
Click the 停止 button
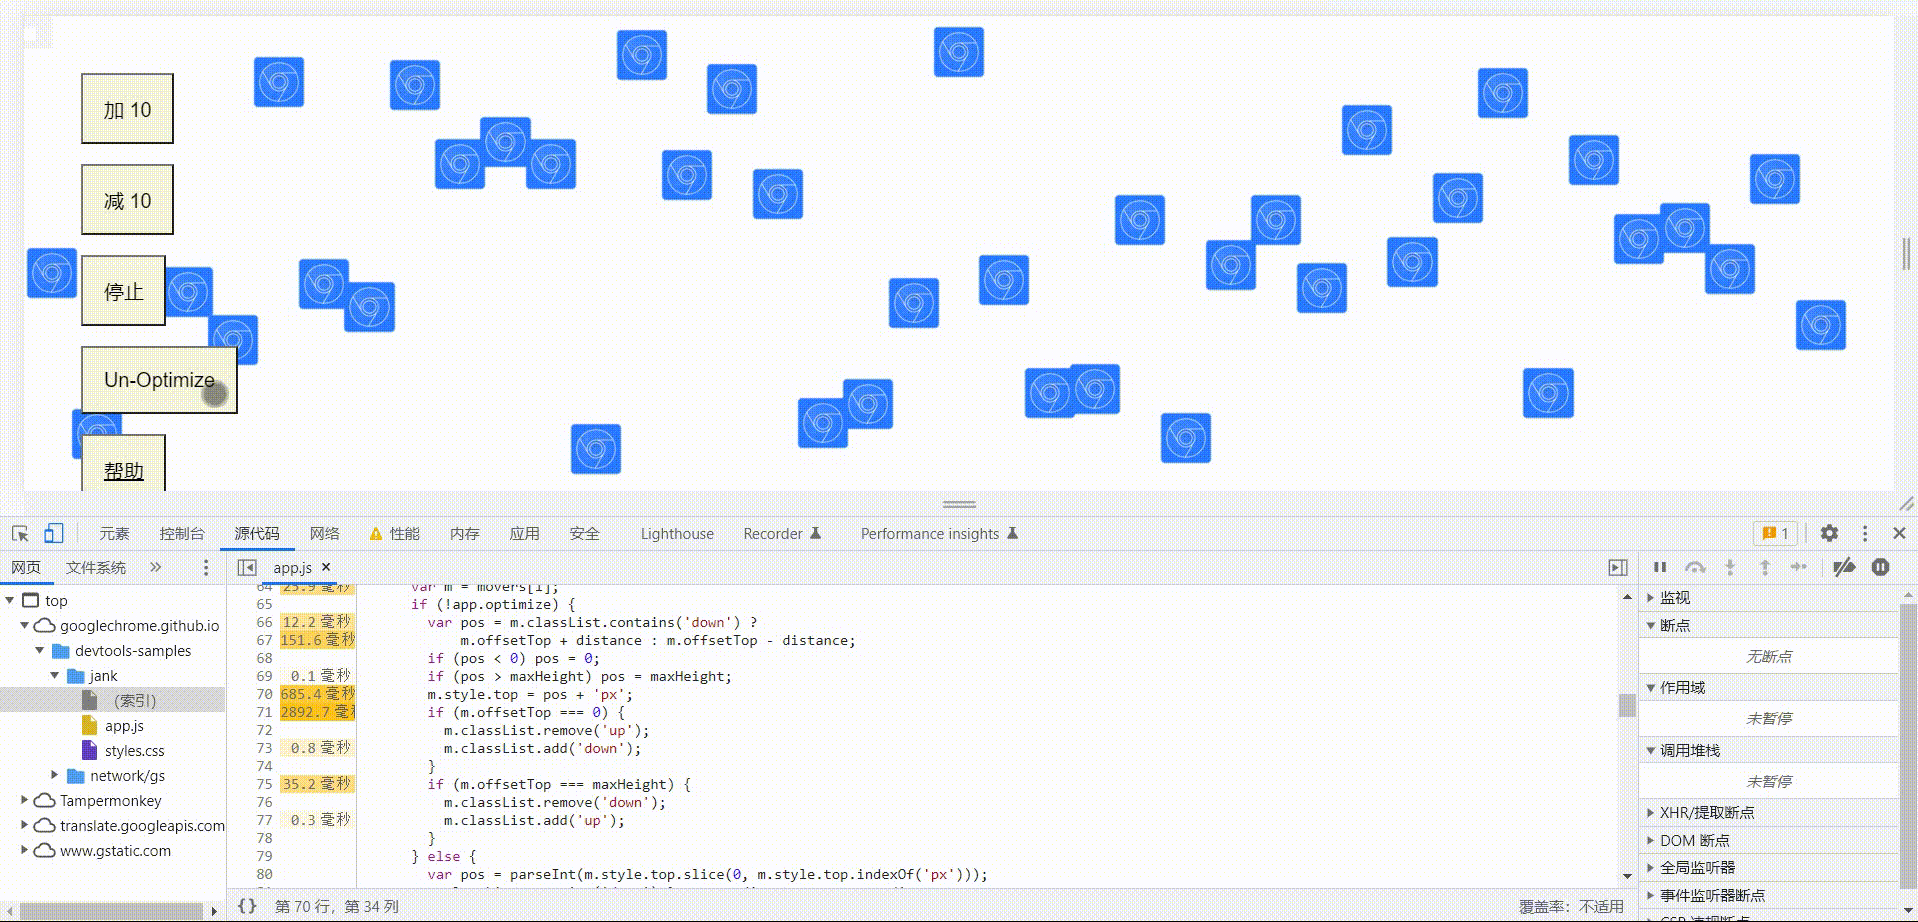[123, 291]
